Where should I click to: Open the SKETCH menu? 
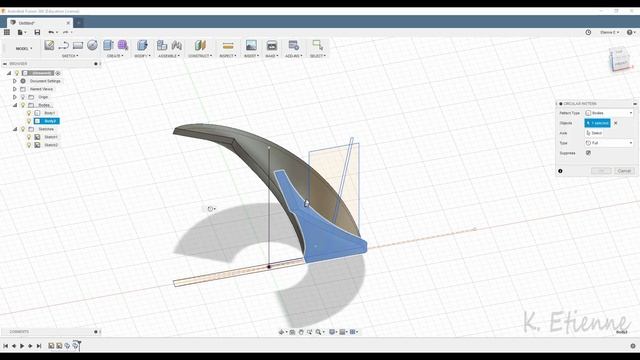coord(70,56)
